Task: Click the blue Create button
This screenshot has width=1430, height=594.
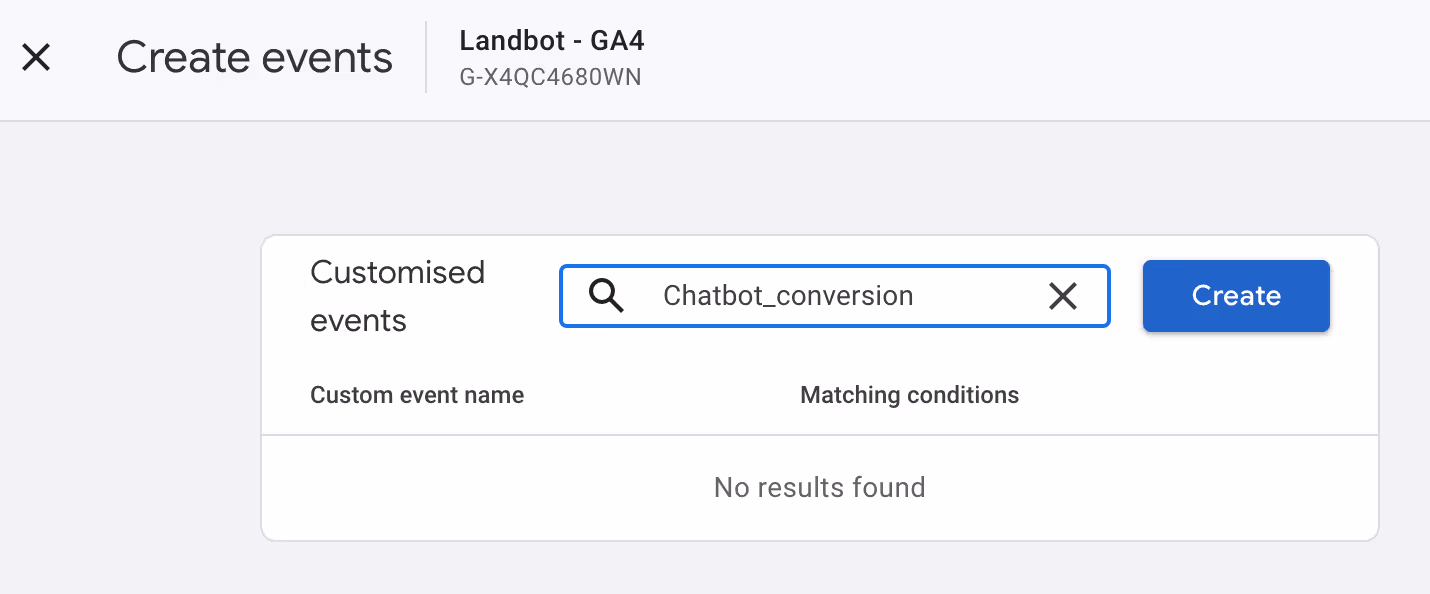Action: point(1236,295)
